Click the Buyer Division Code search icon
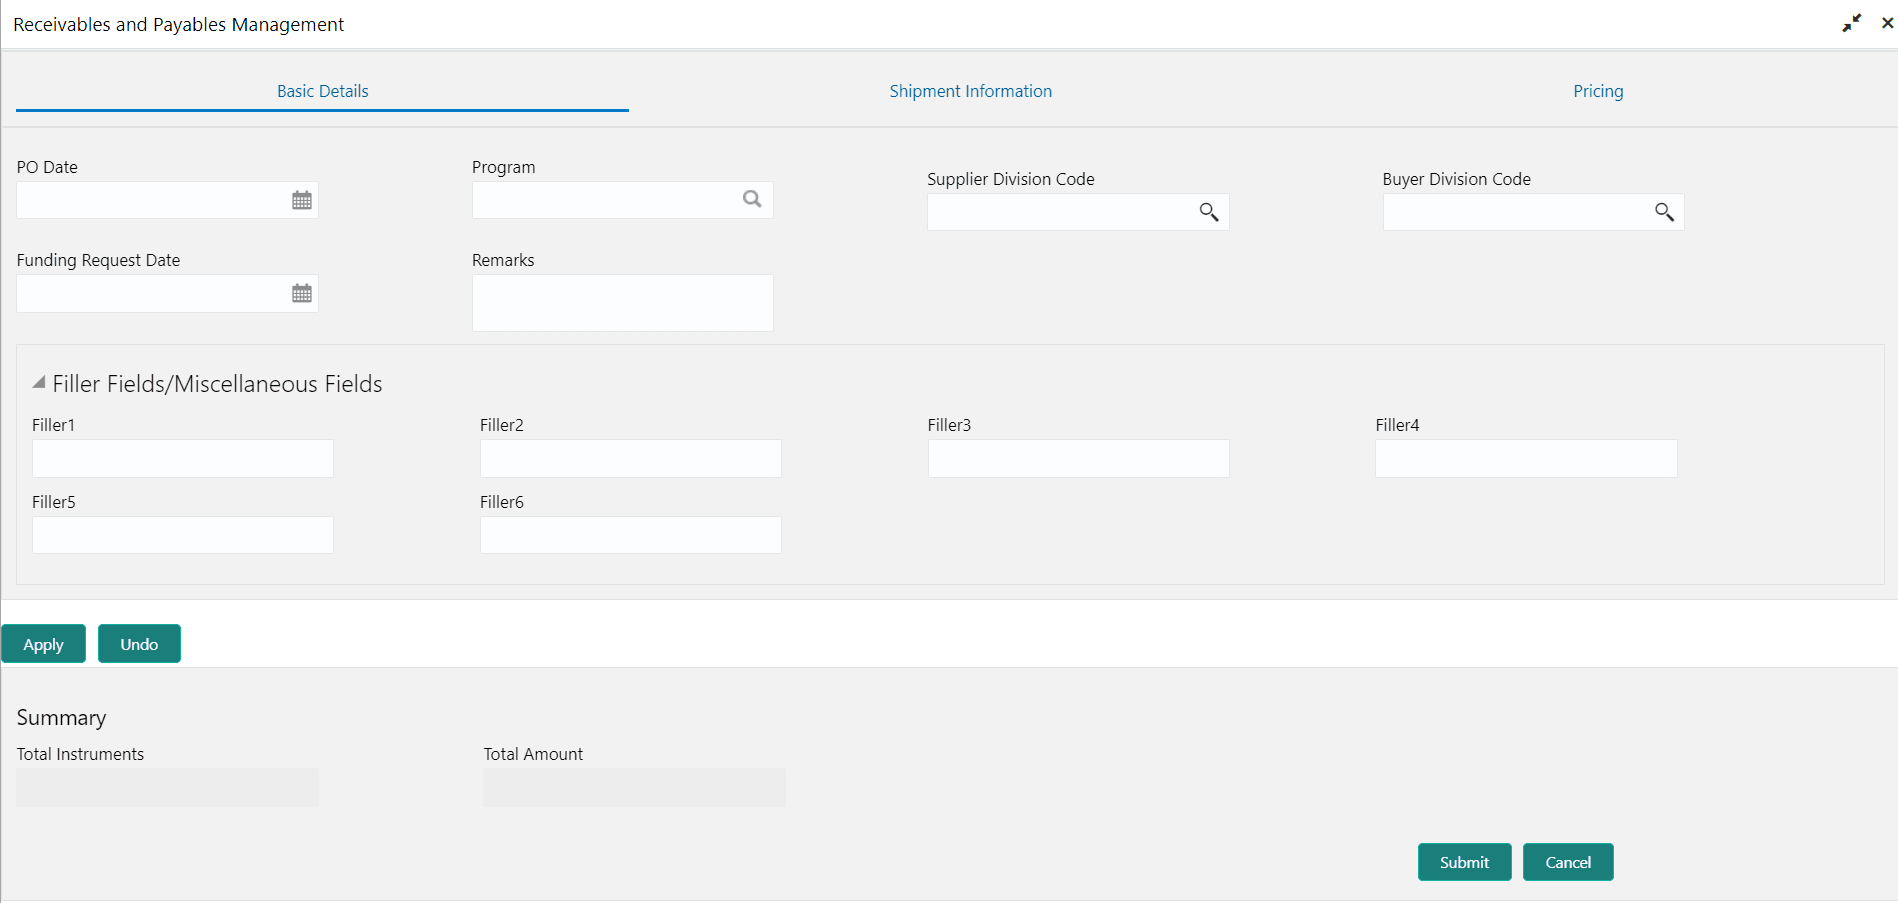The height and width of the screenshot is (903, 1898). click(x=1664, y=212)
